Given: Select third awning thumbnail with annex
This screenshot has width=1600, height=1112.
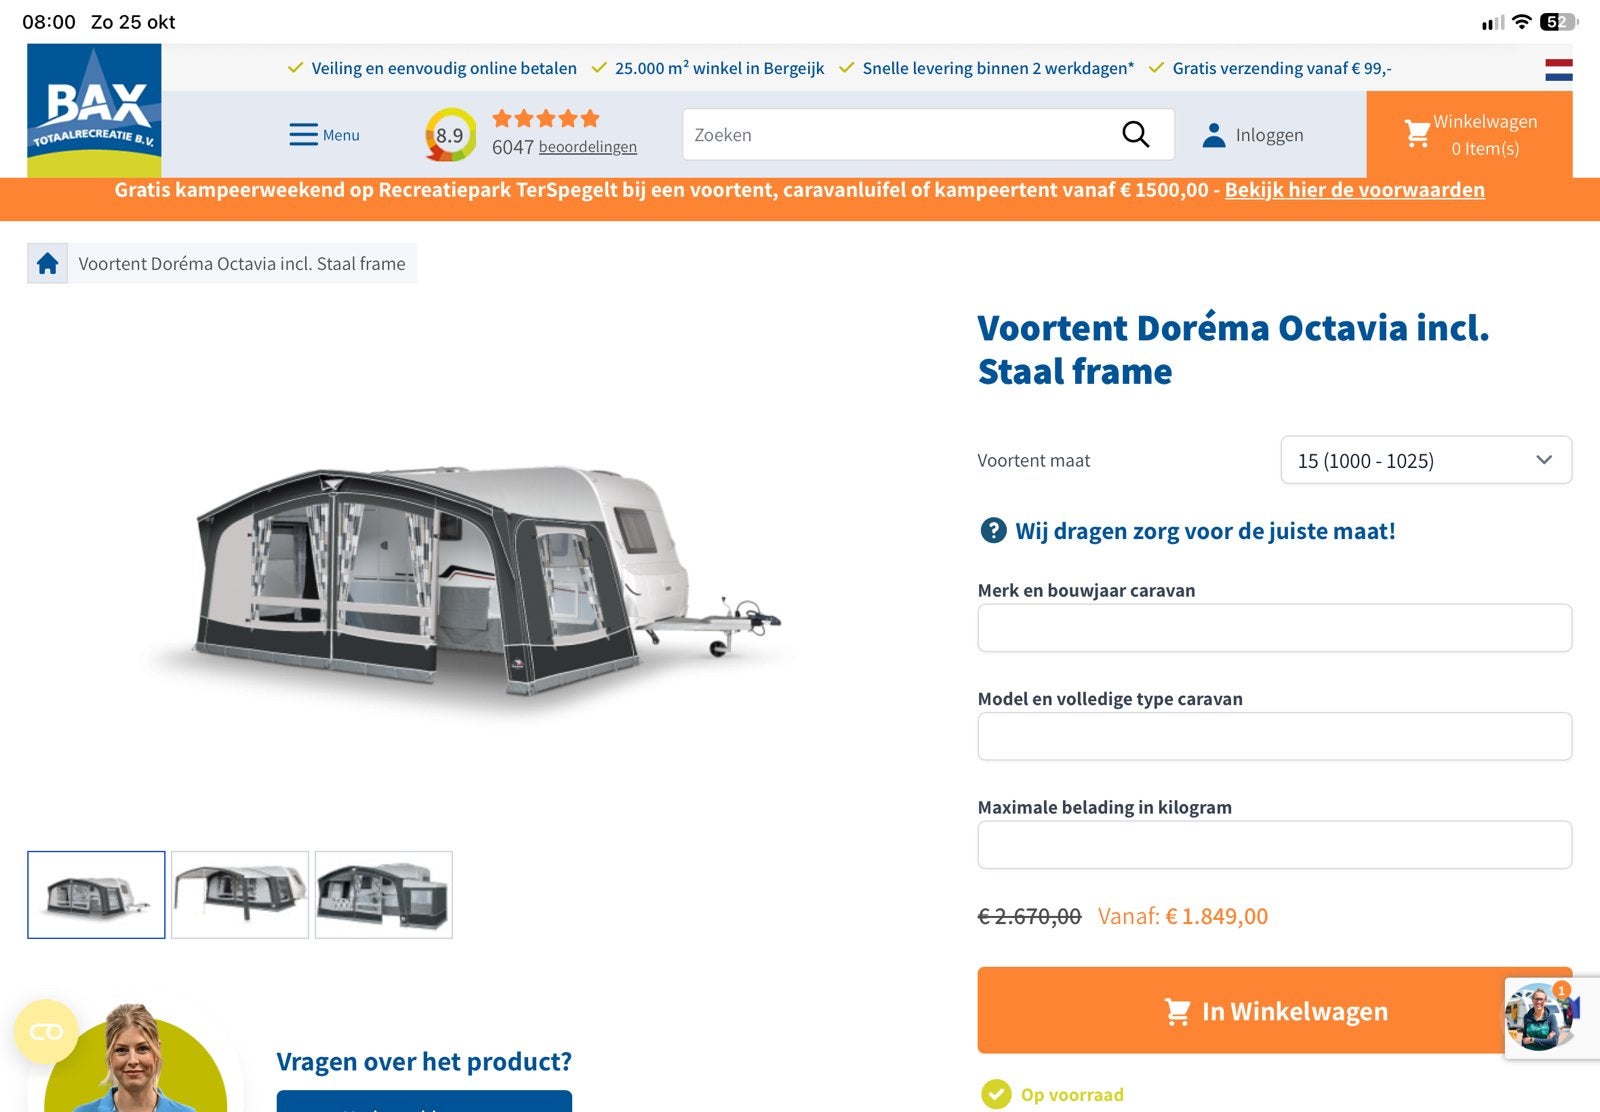Looking at the screenshot, I should tap(384, 895).
